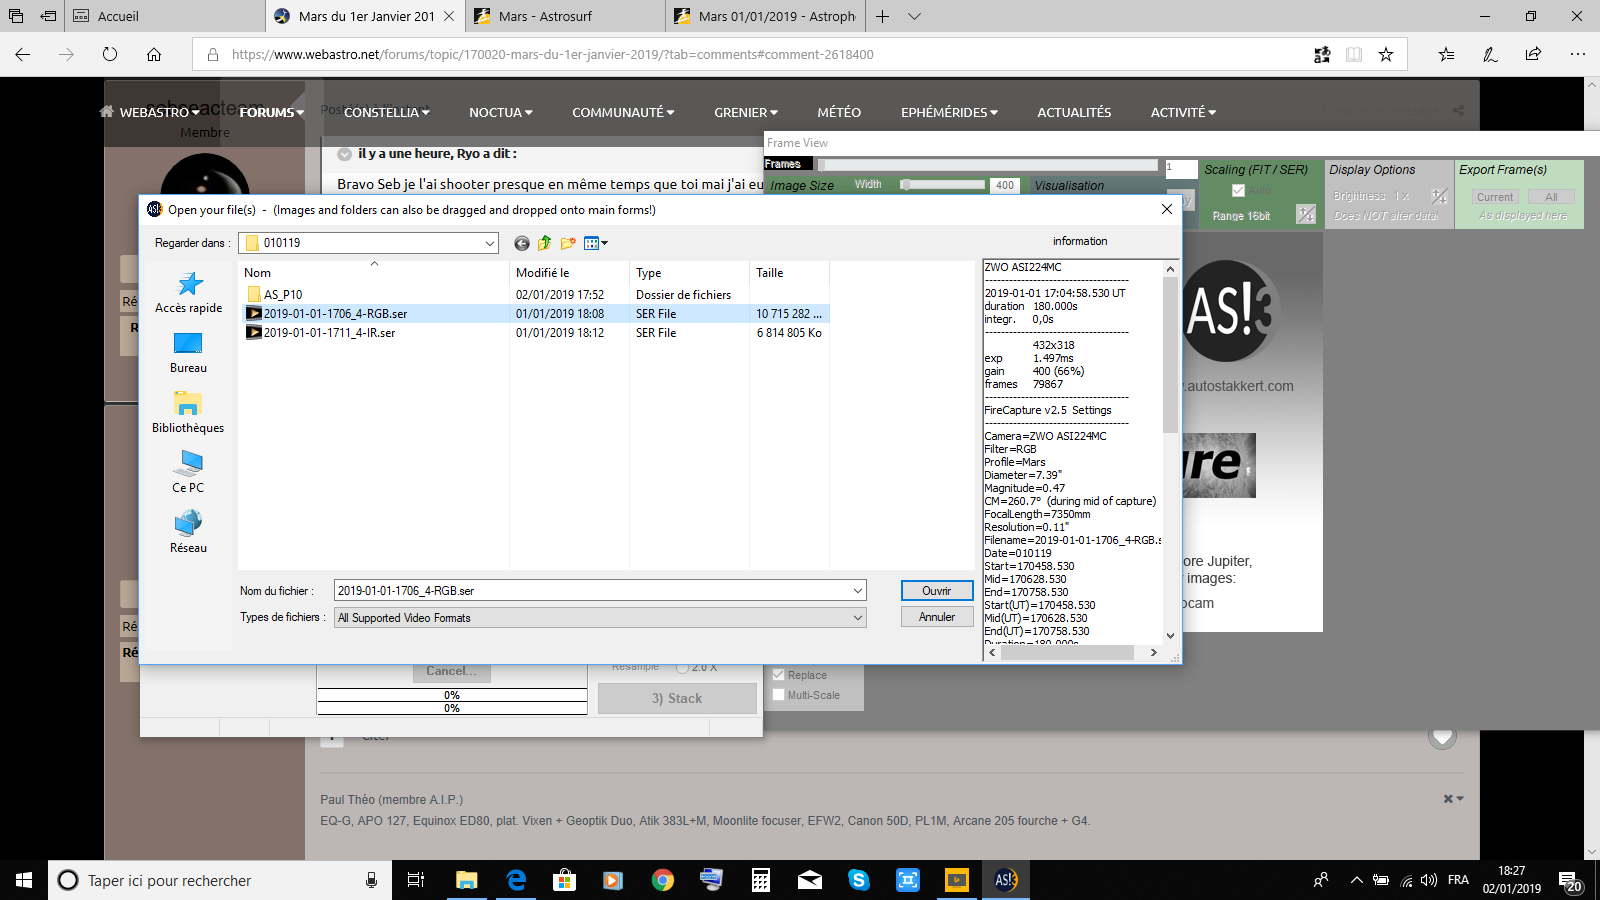Create a new folder in file dialog
1600x900 pixels.
click(568, 243)
